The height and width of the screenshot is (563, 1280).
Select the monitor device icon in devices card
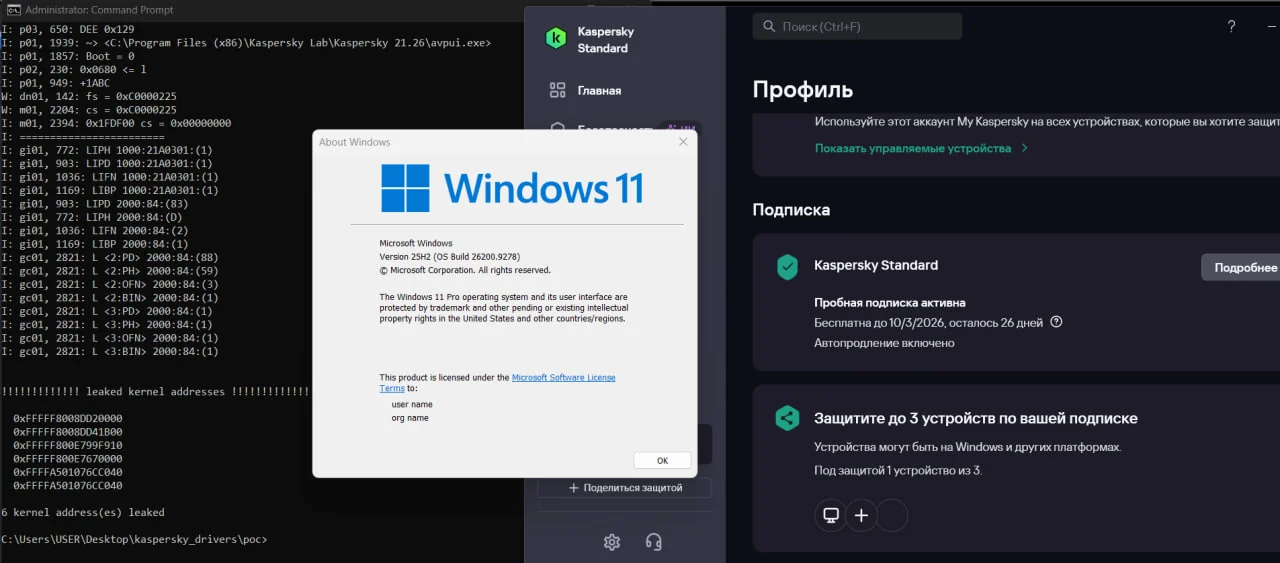(x=830, y=515)
